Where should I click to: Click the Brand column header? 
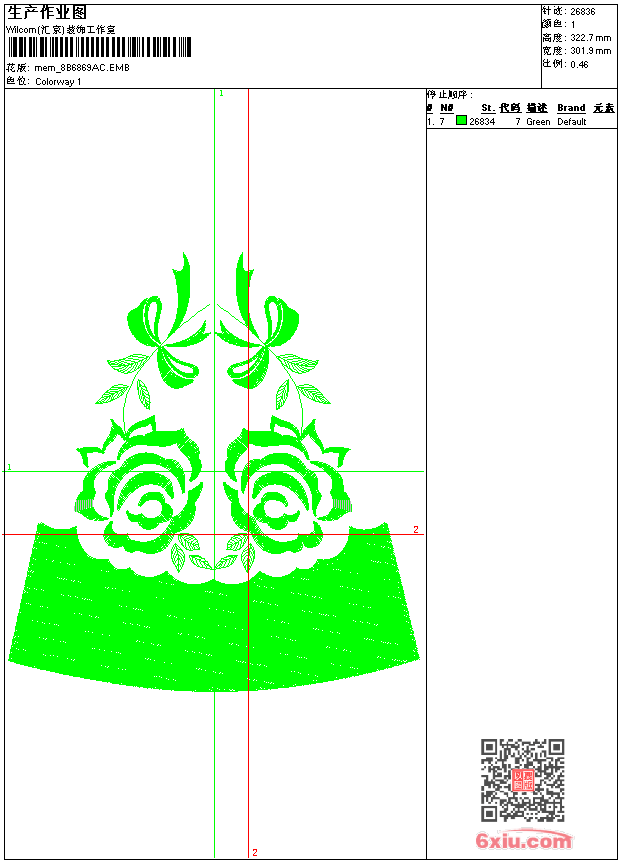[571, 108]
